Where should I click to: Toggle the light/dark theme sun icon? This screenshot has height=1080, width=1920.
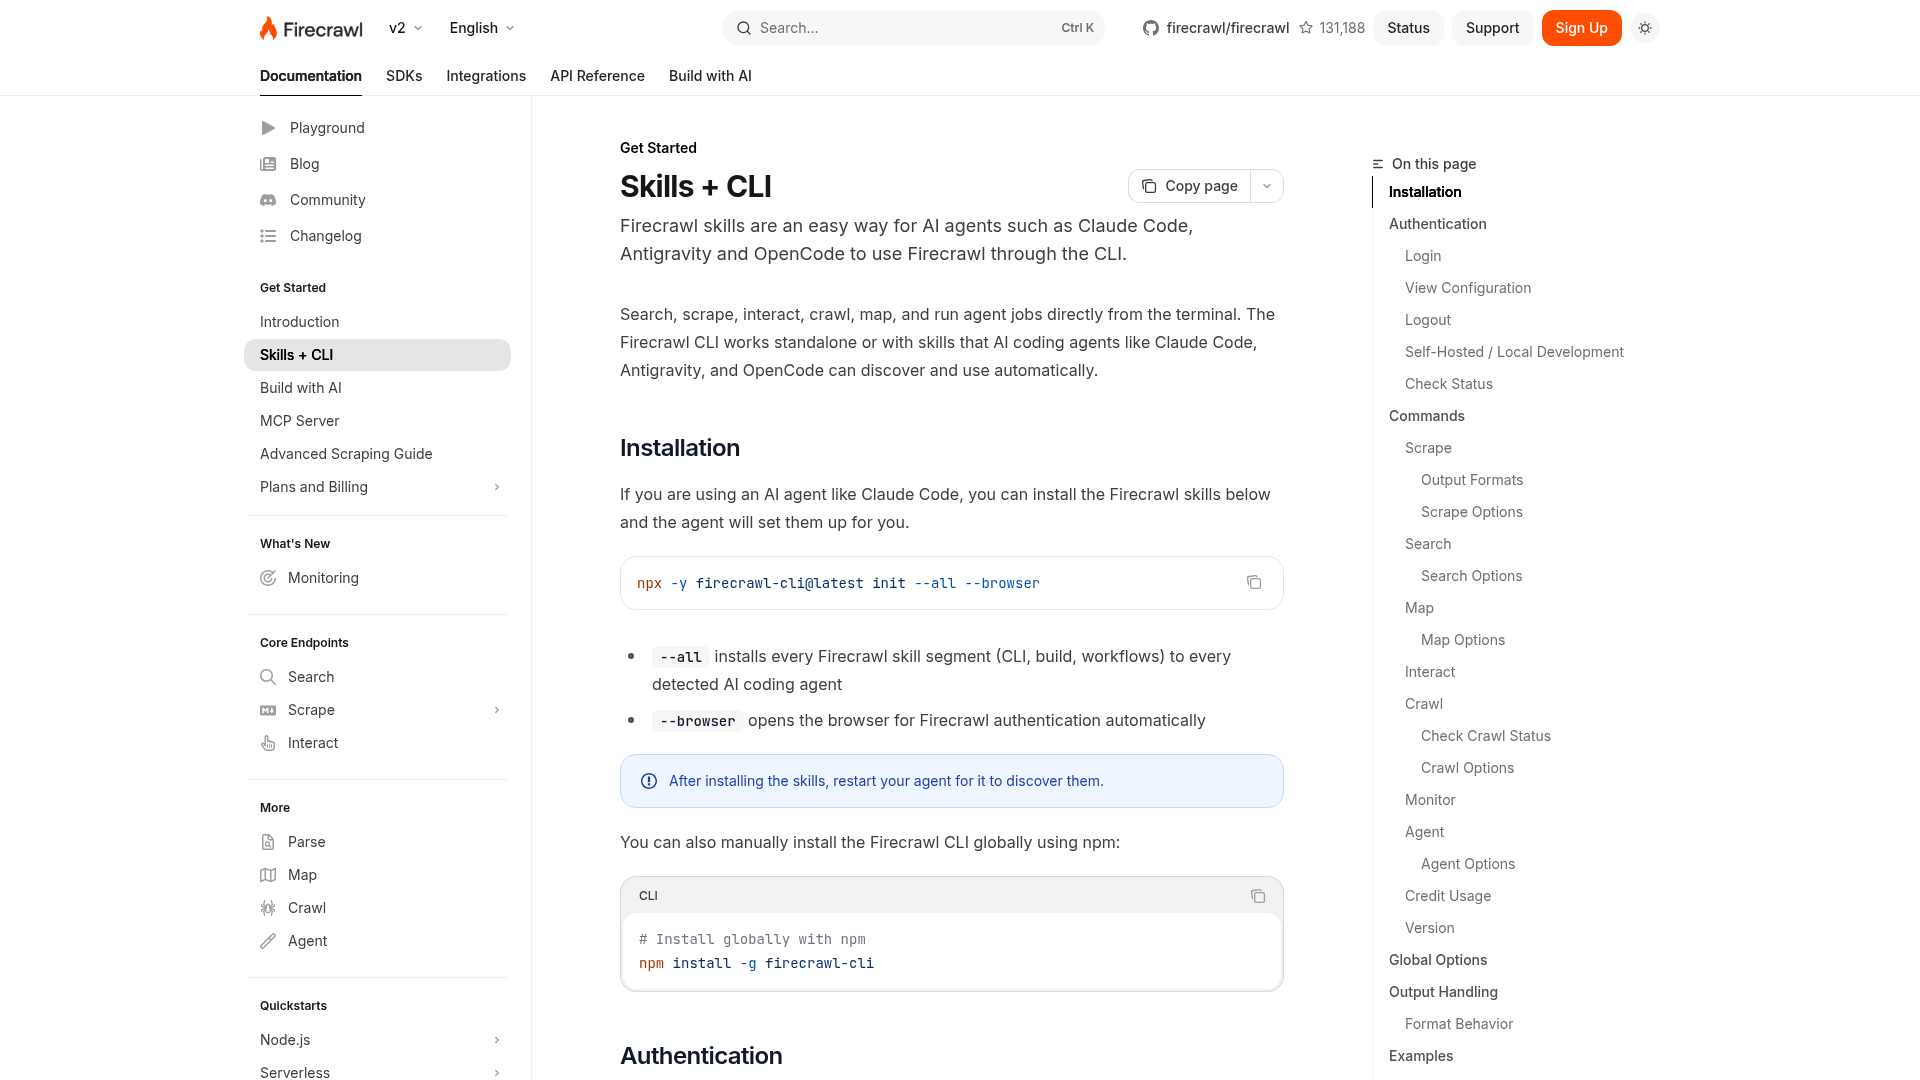click(1645, 28)
